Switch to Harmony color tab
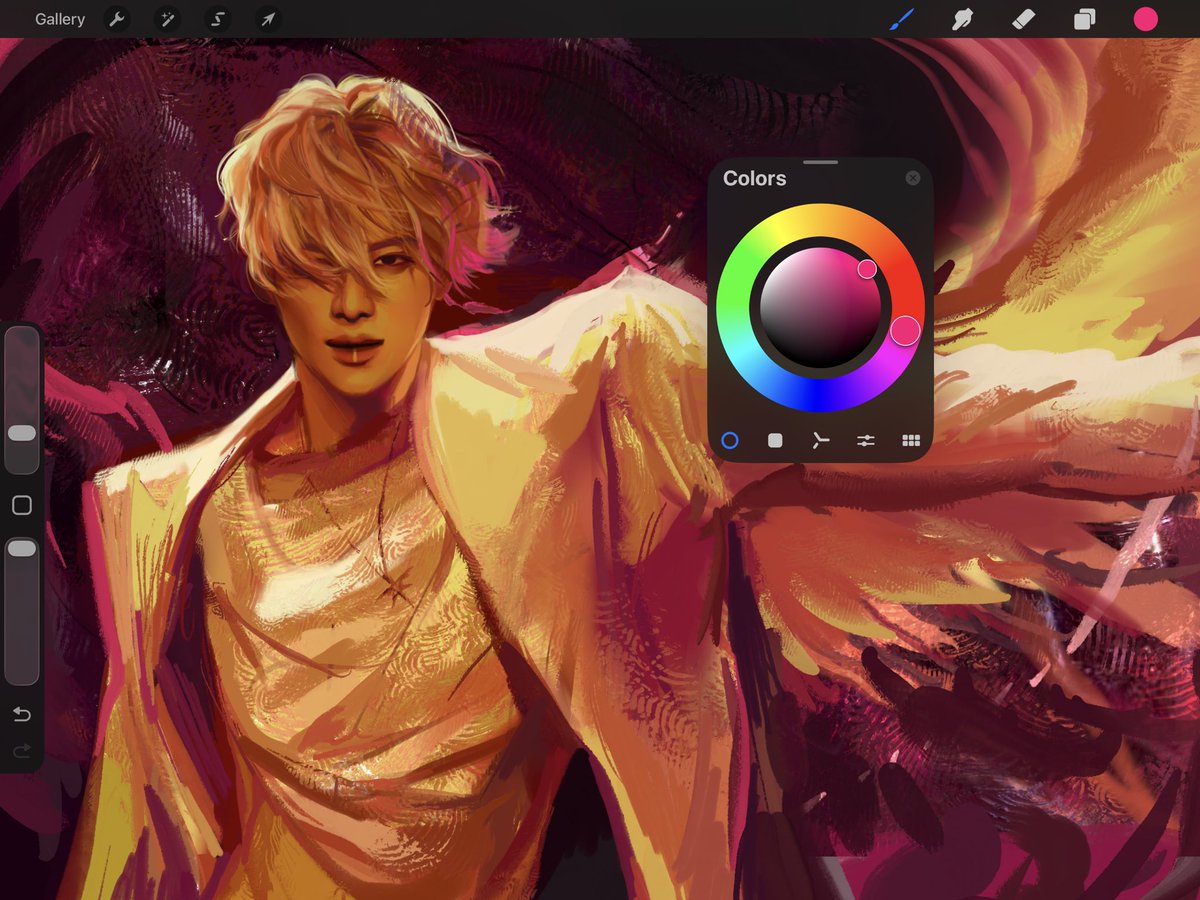The width and height of the screenshot is (1200, 900). coord(820,440)
